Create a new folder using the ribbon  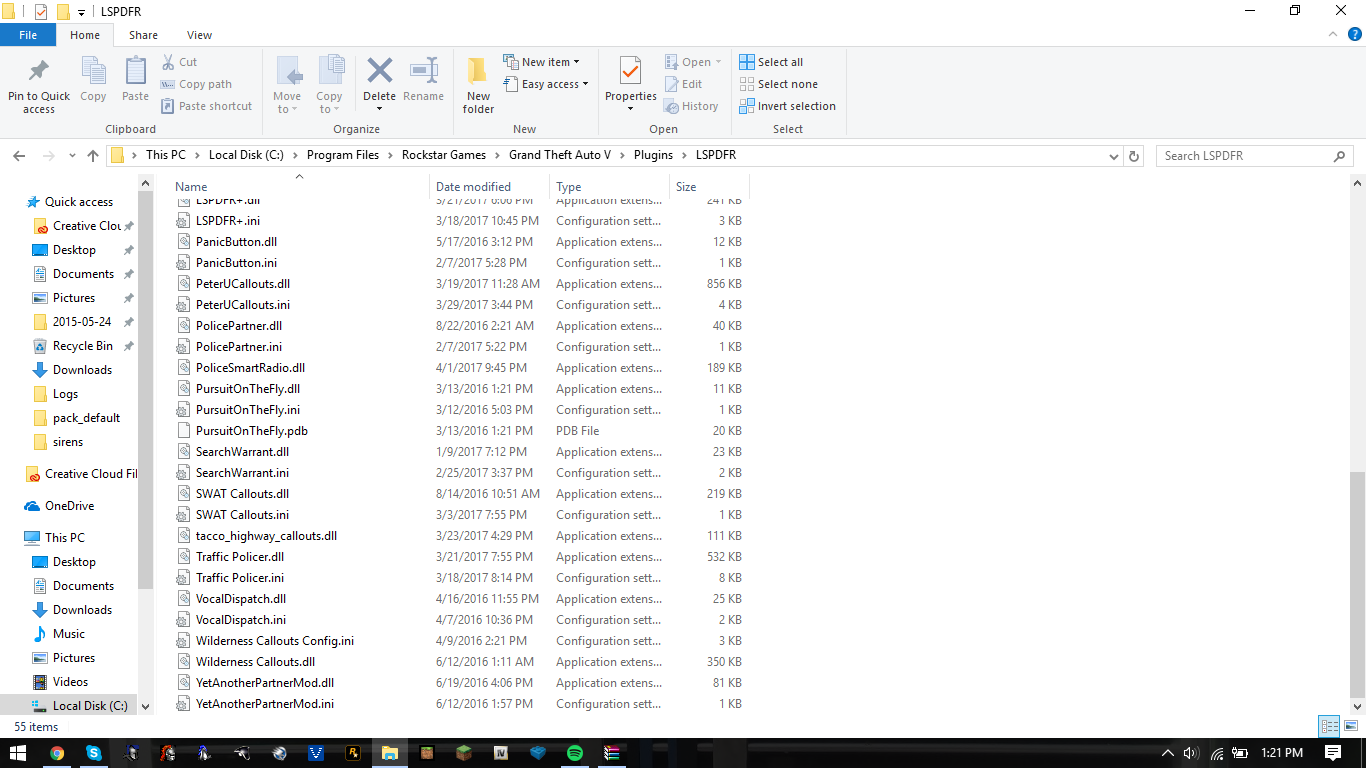(478, 84)
